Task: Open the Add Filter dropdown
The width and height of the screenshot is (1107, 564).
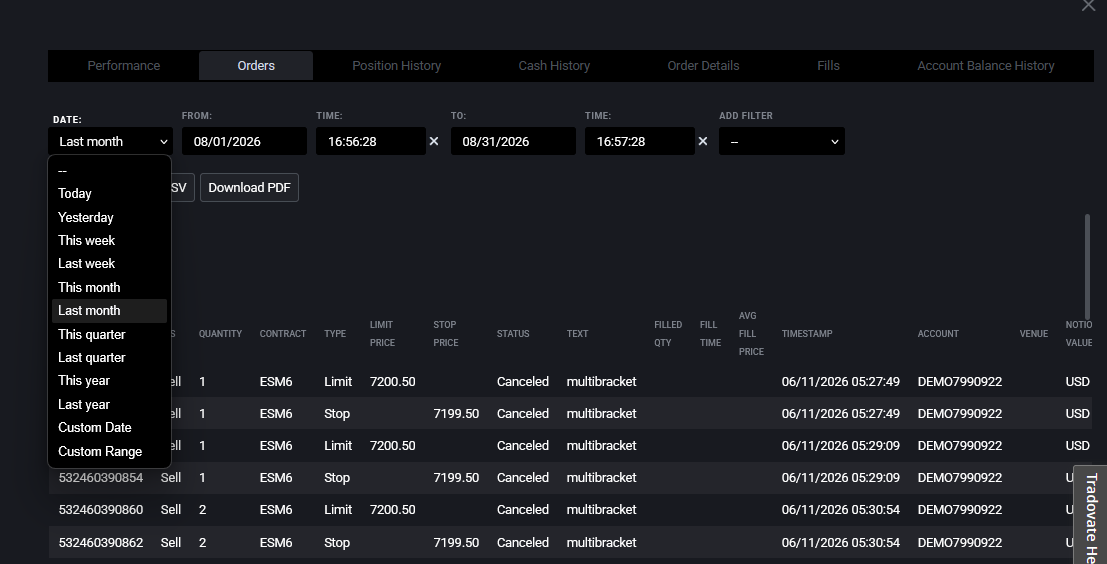Action: point(782,141)
